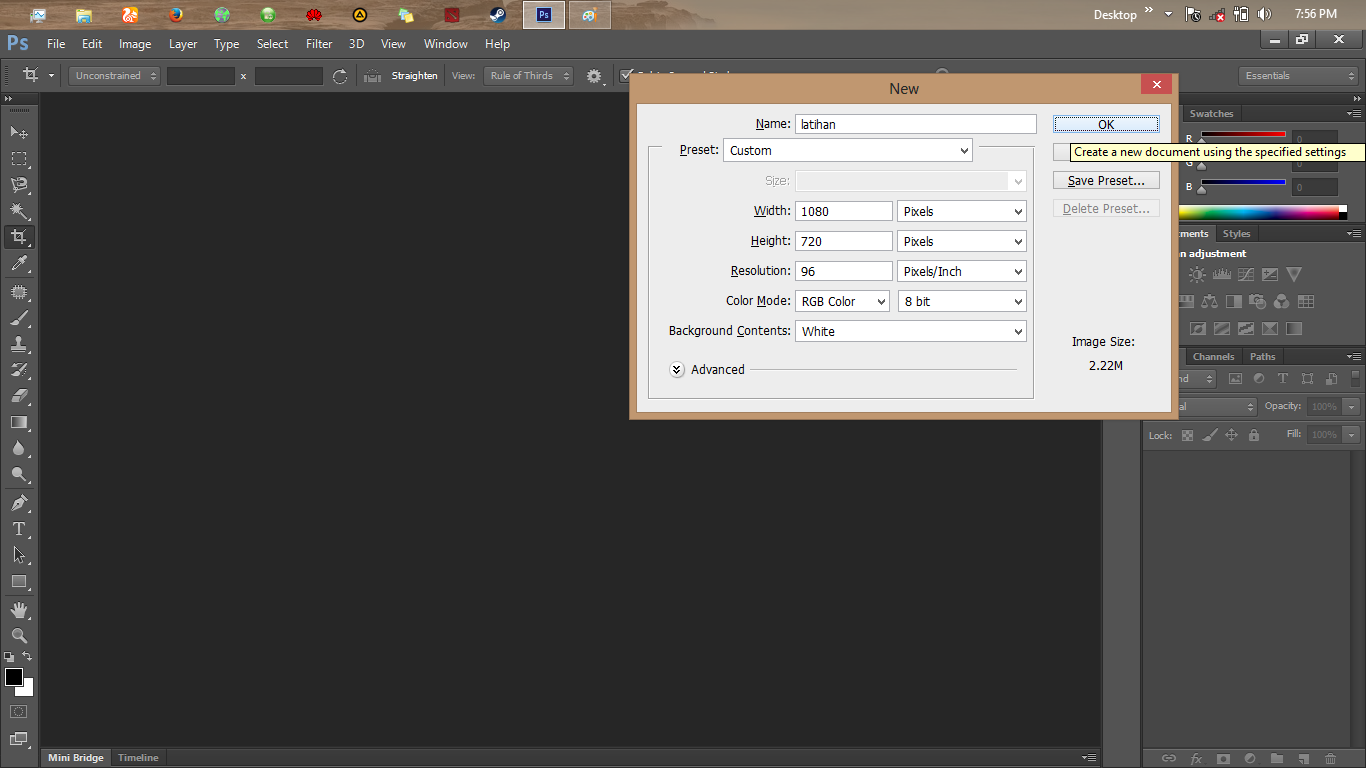
Task: Click the Brightness/Contrast adjustment icon
Action: [x=1196, y=273]
